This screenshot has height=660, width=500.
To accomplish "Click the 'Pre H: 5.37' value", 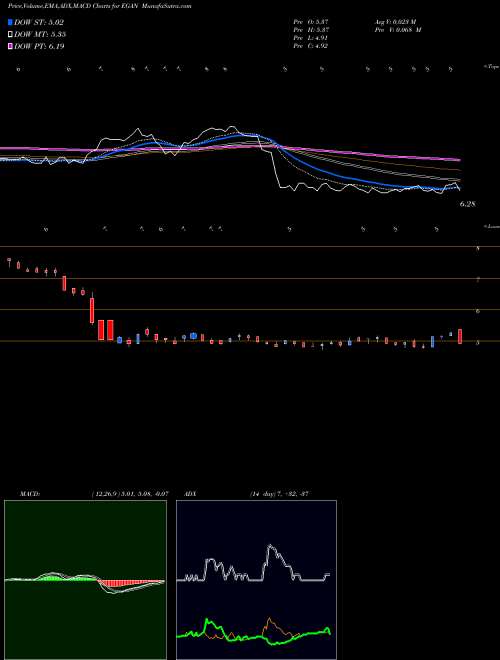I will pyautogui.click(x=311, y=30).
